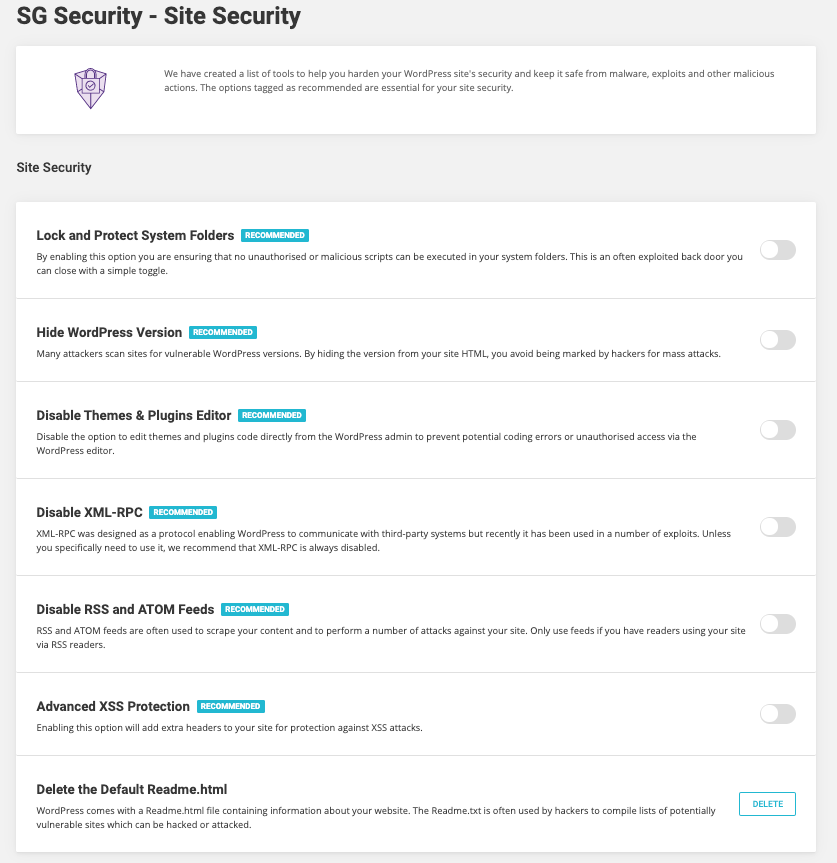Click the Hide WordPress Version title text

109,333
